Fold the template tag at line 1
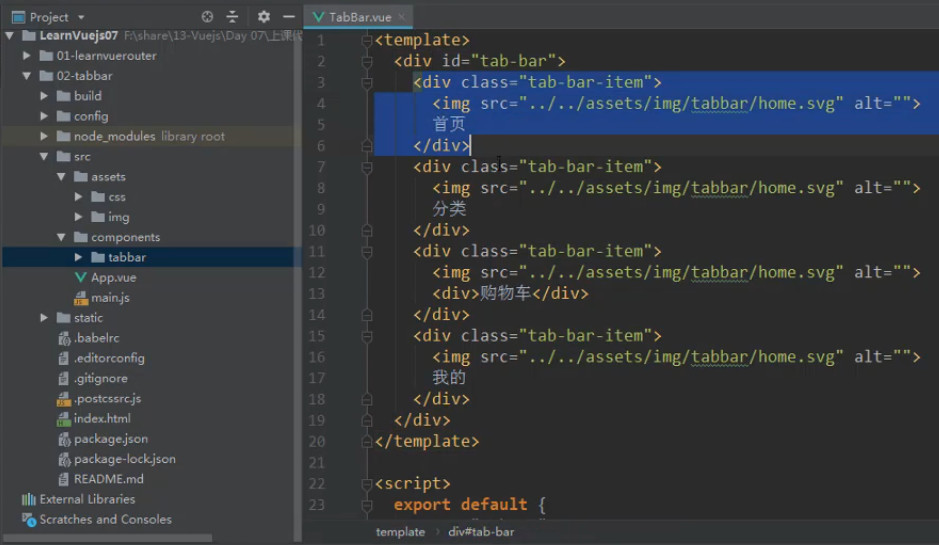Screen dimensions: 939x545 367,41
